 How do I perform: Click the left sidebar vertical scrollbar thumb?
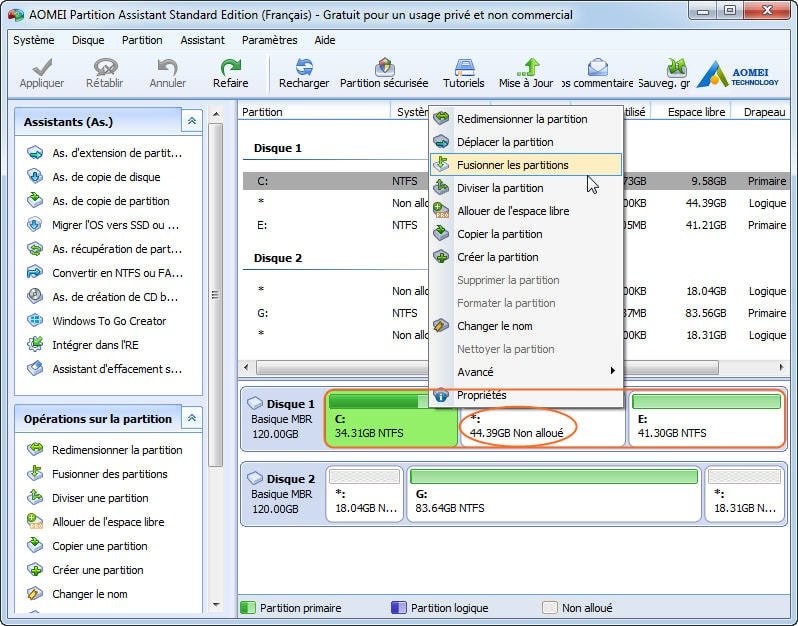click(216, 295)
